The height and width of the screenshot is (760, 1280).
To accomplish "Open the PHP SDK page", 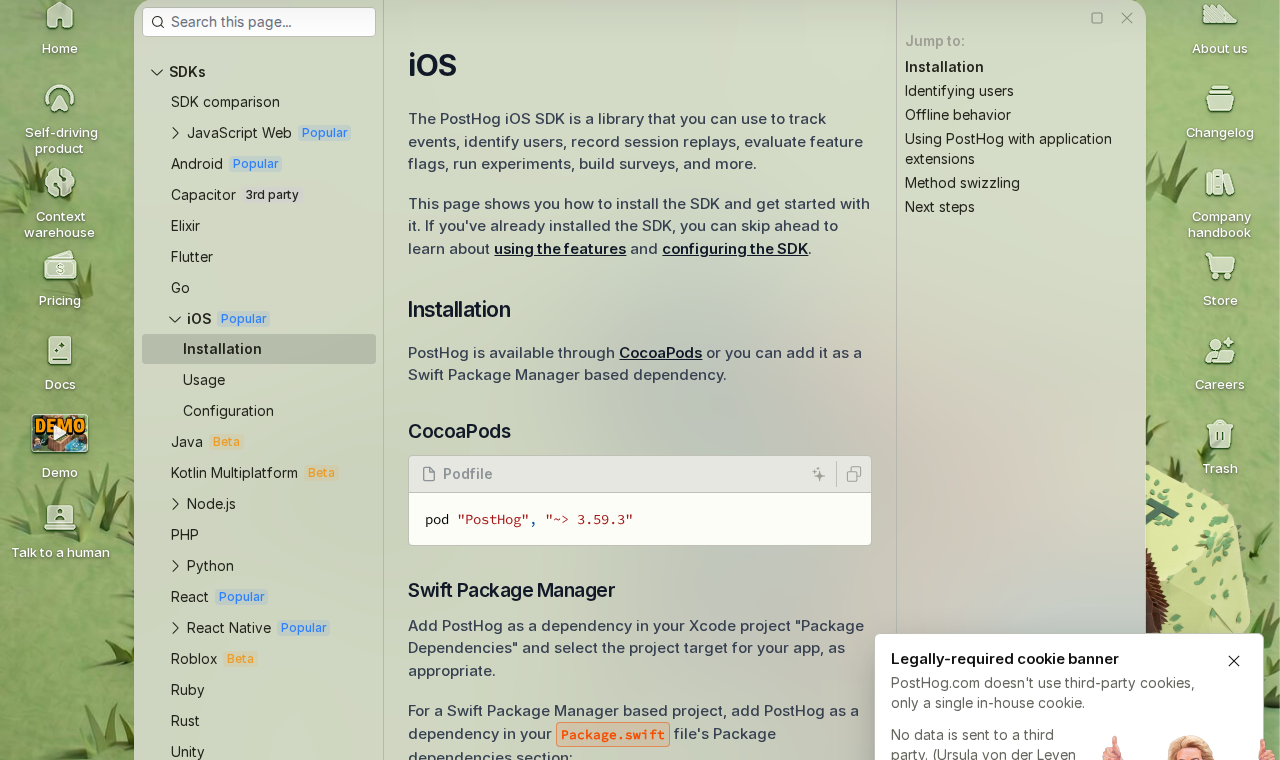I will [x=185, y=535].
